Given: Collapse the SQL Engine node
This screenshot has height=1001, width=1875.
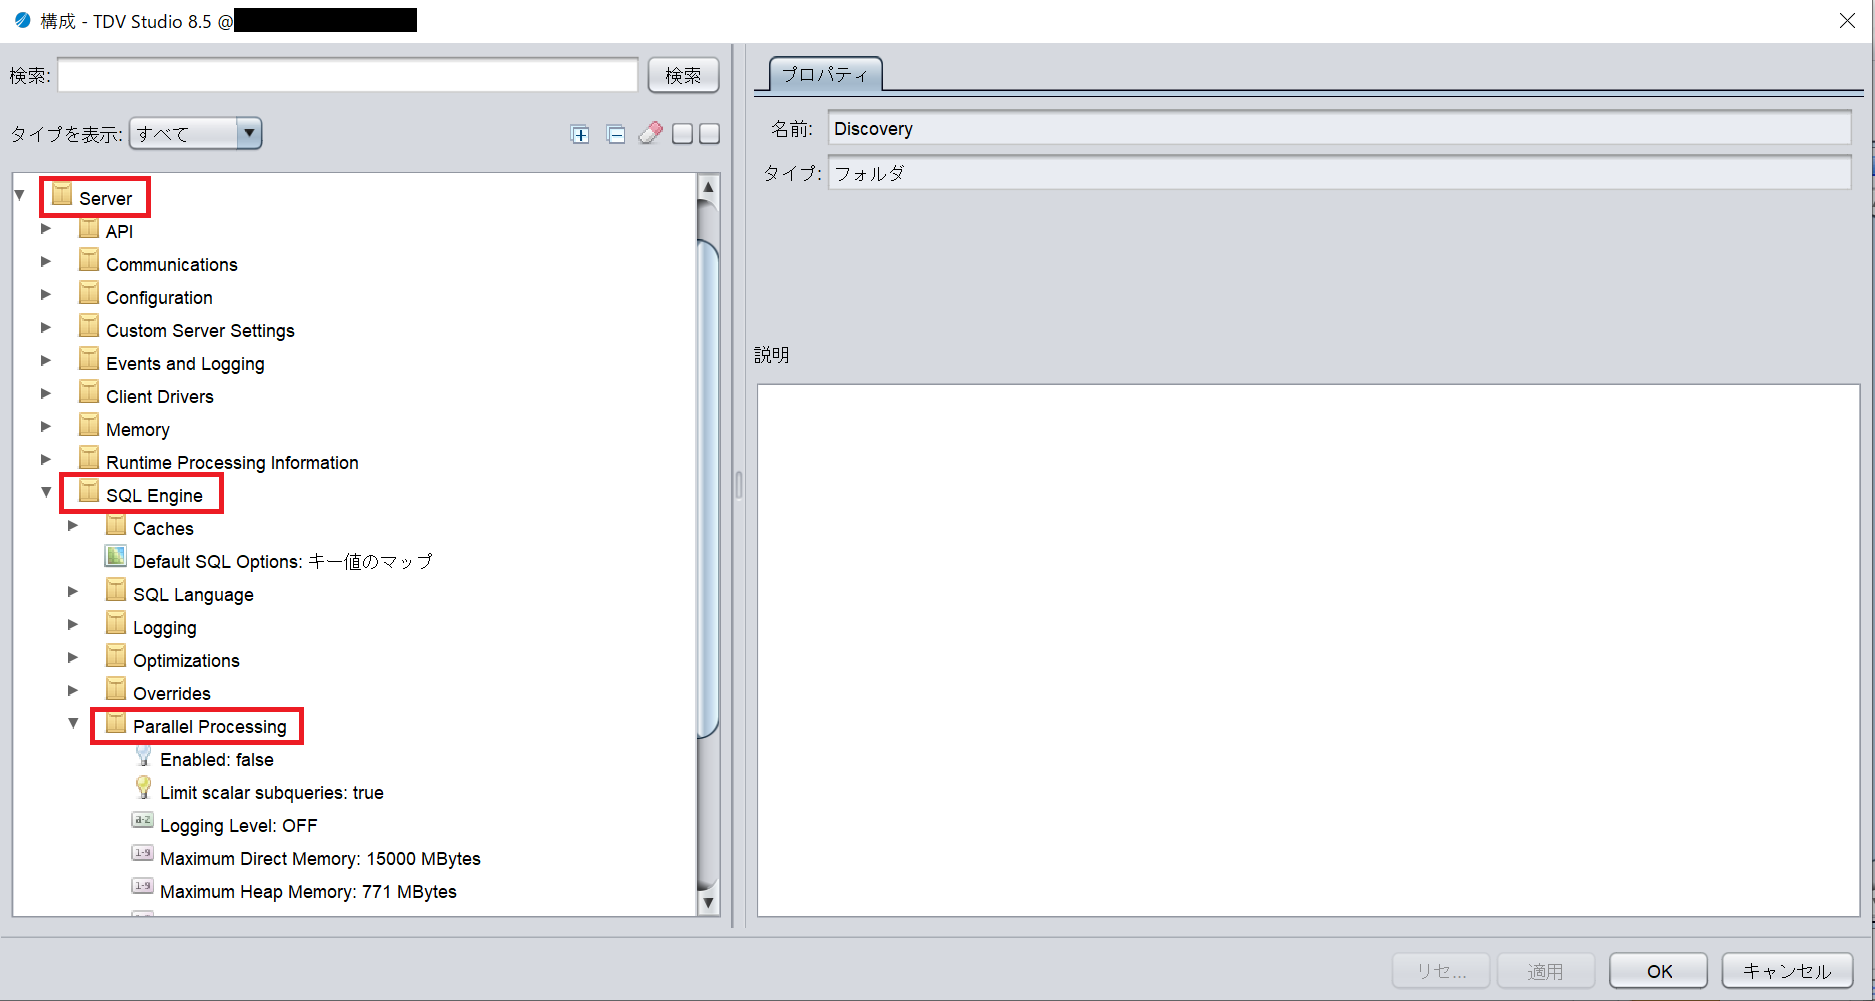Looking at the screenshot, I should [46, 492].
